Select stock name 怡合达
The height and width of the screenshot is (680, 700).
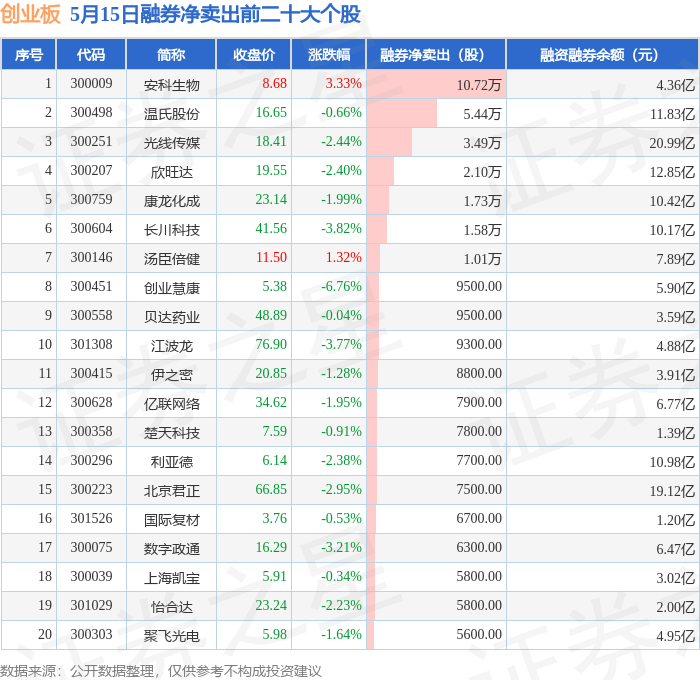coord(171,607)
